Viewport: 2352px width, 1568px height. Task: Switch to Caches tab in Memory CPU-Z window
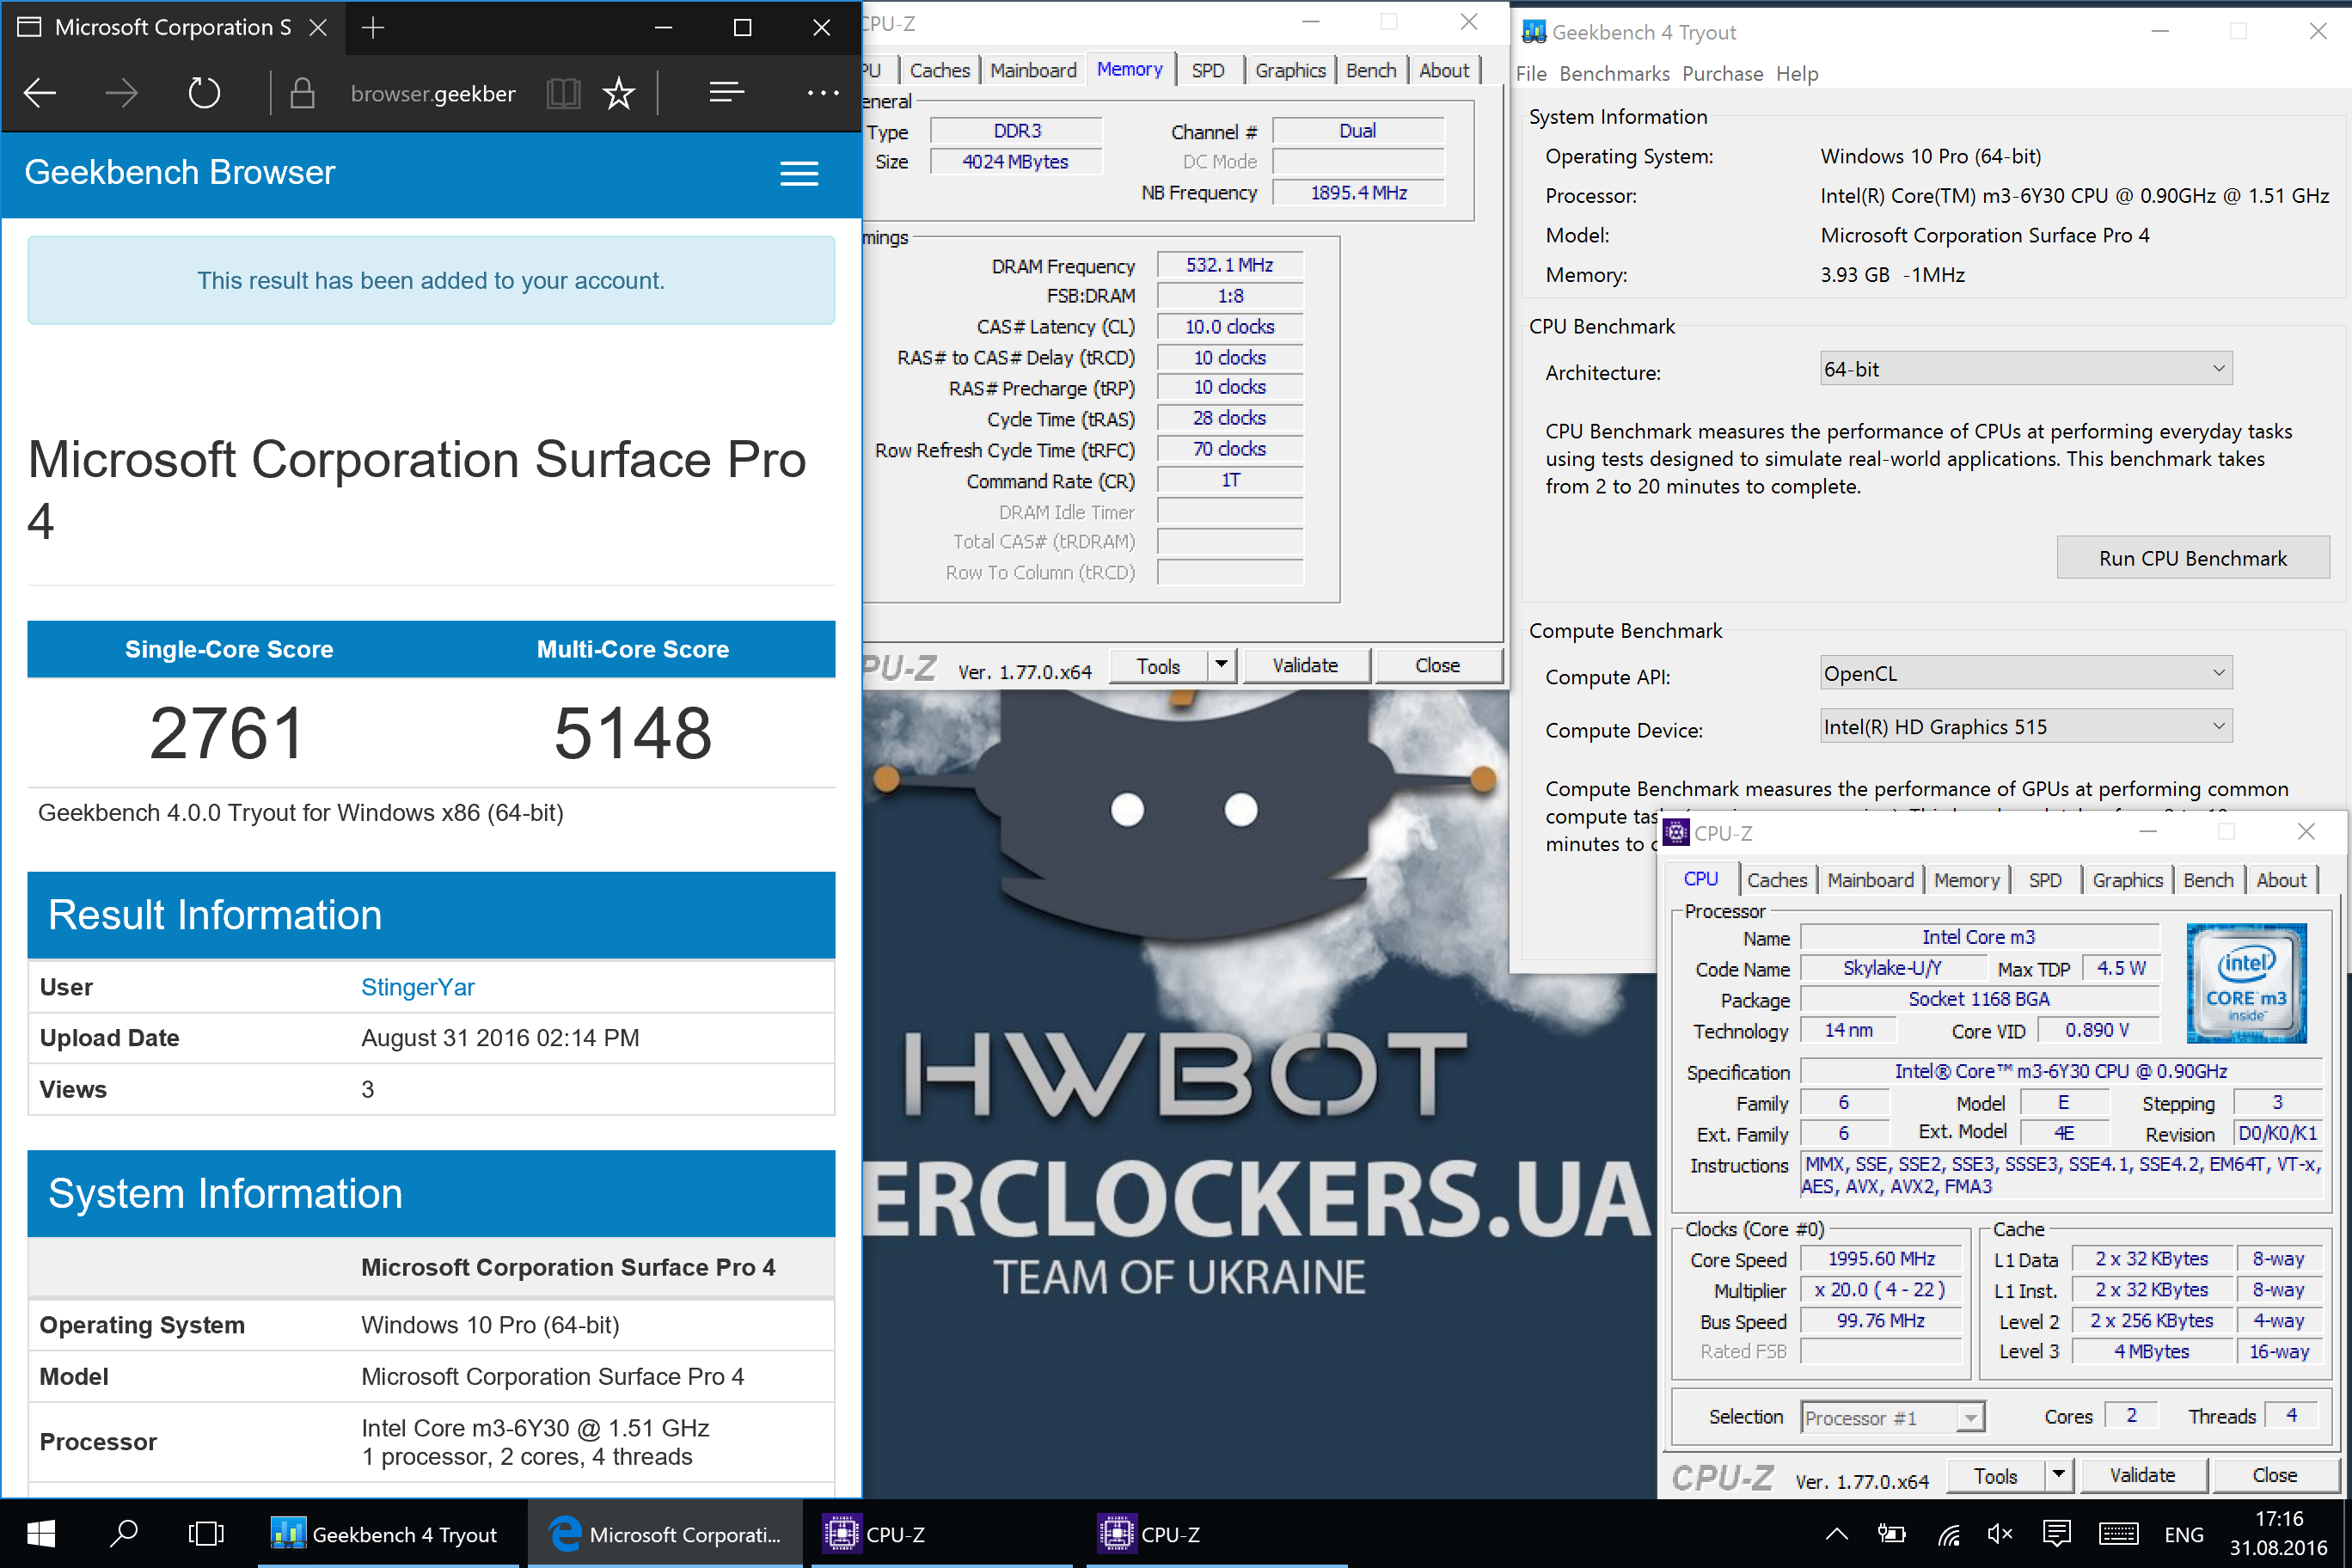point(939,70)
